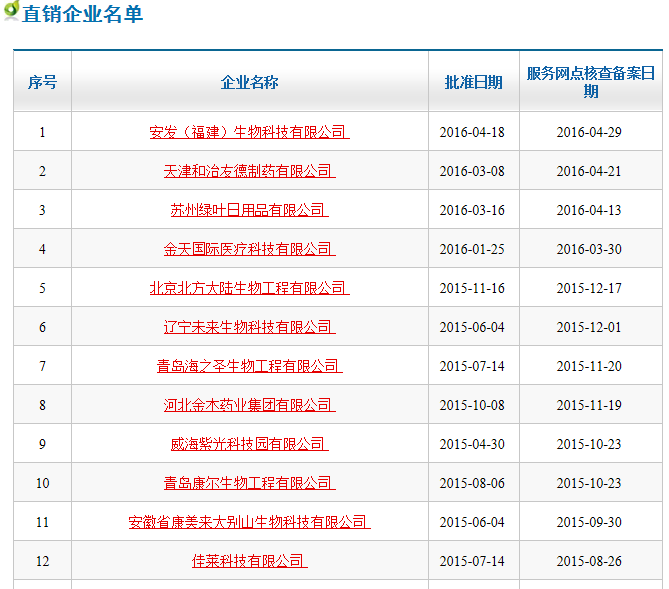The width and height of the screenshot is (669, 589).
Task: Select filing date 2015-08-26 cell
Action: click(x=589, y=561)
